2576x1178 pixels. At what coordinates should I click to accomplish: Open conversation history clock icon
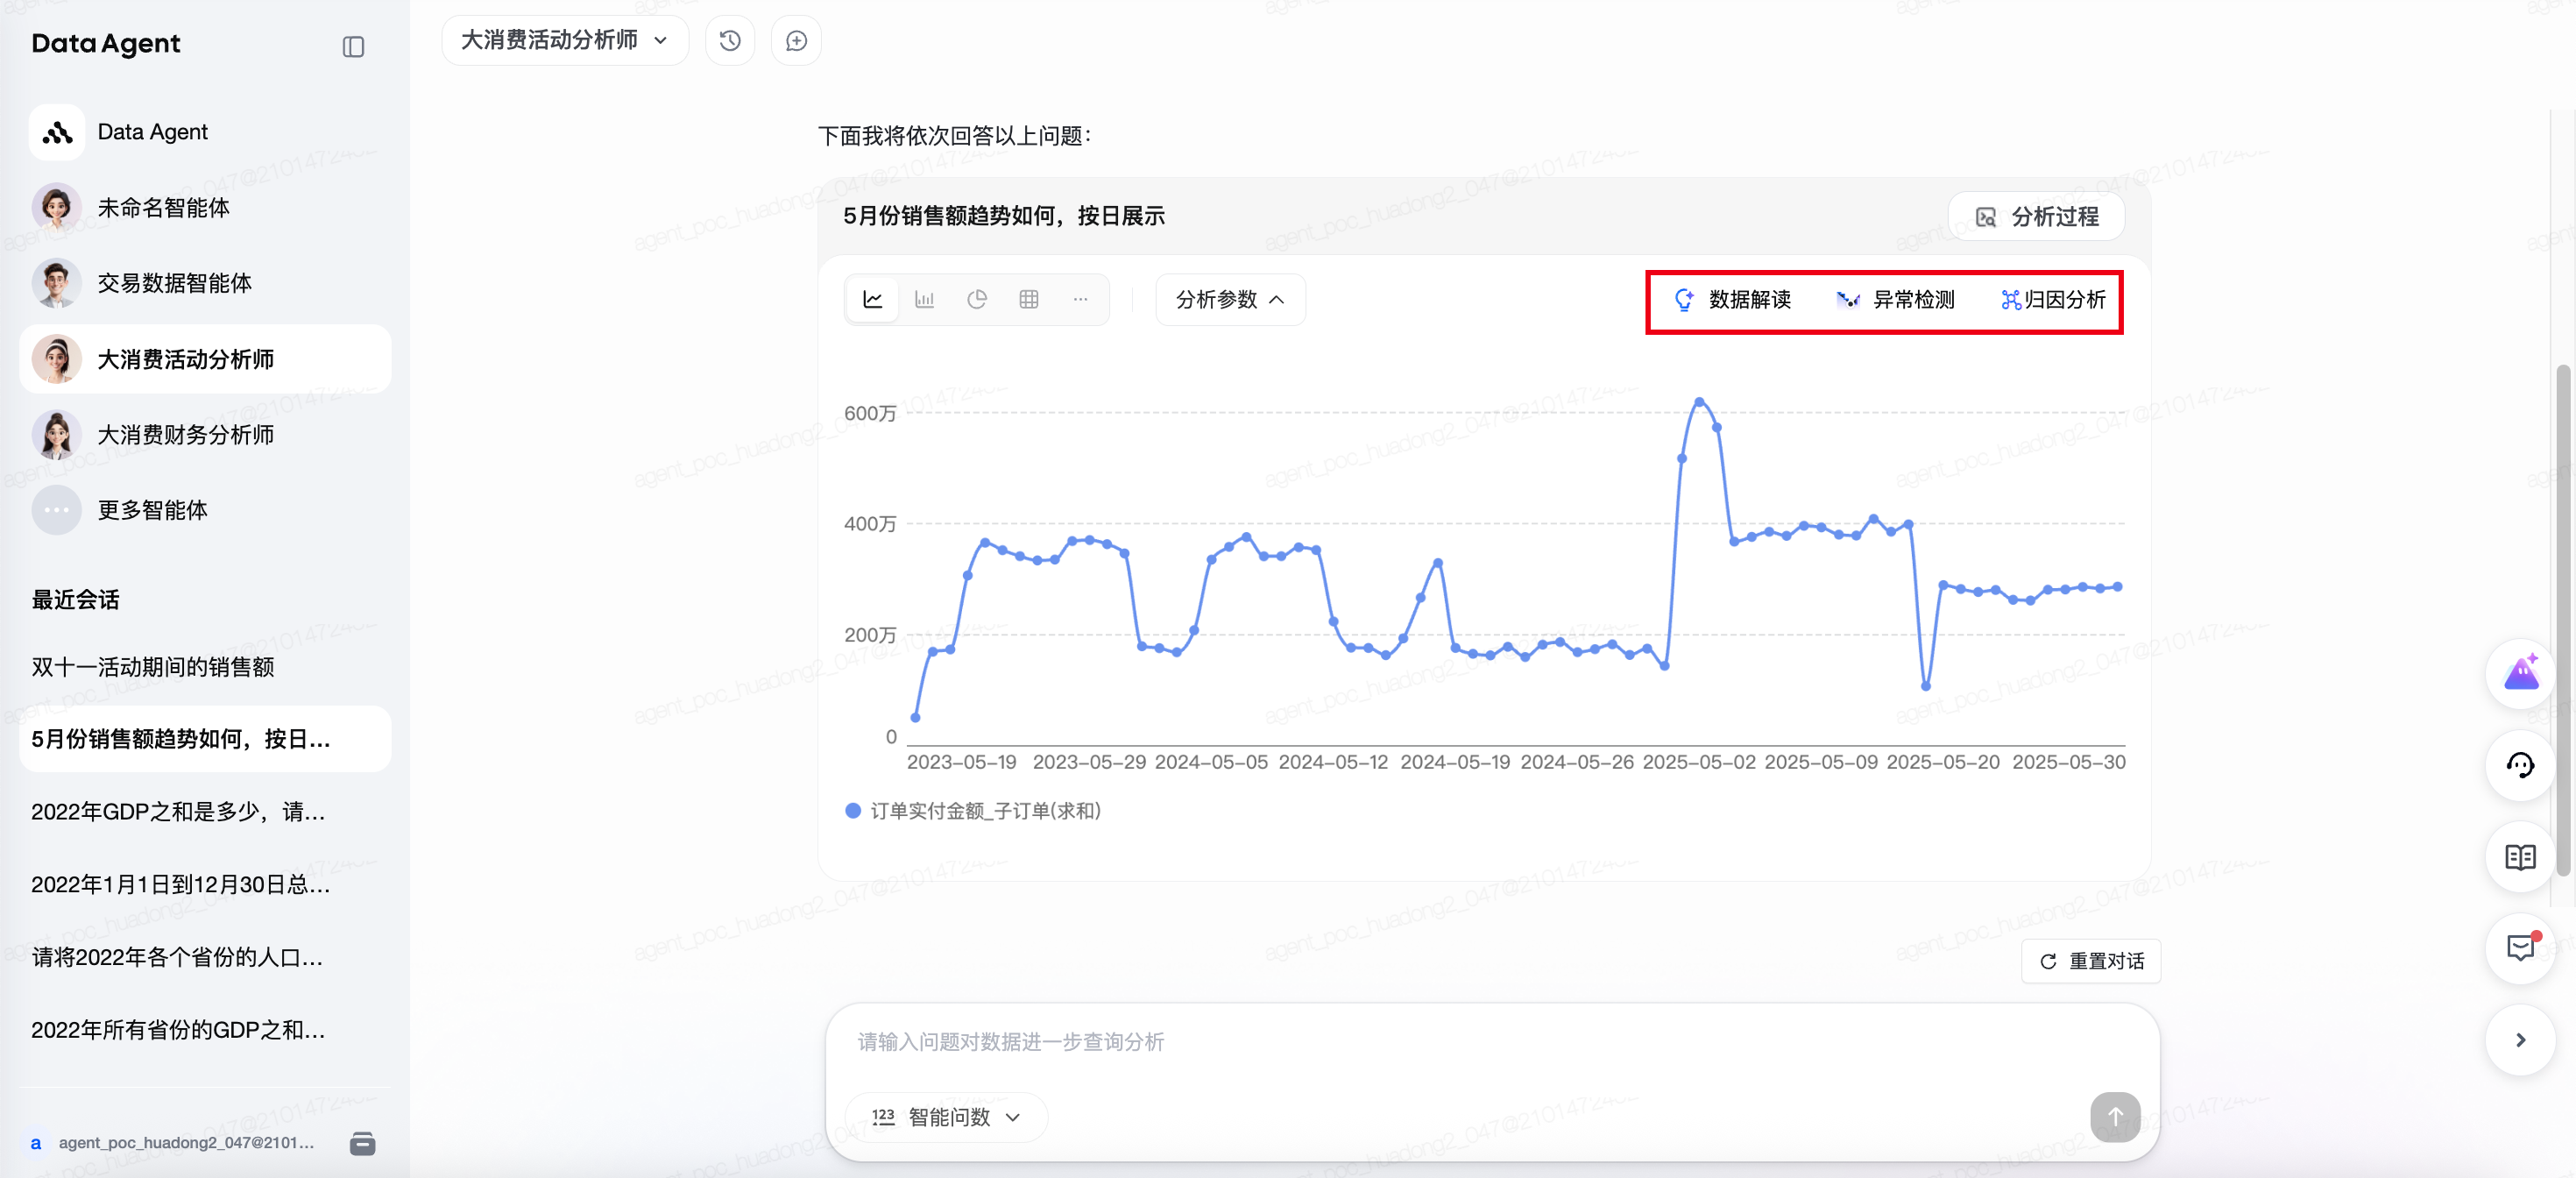pyautogui.click(x=729, y=41)
